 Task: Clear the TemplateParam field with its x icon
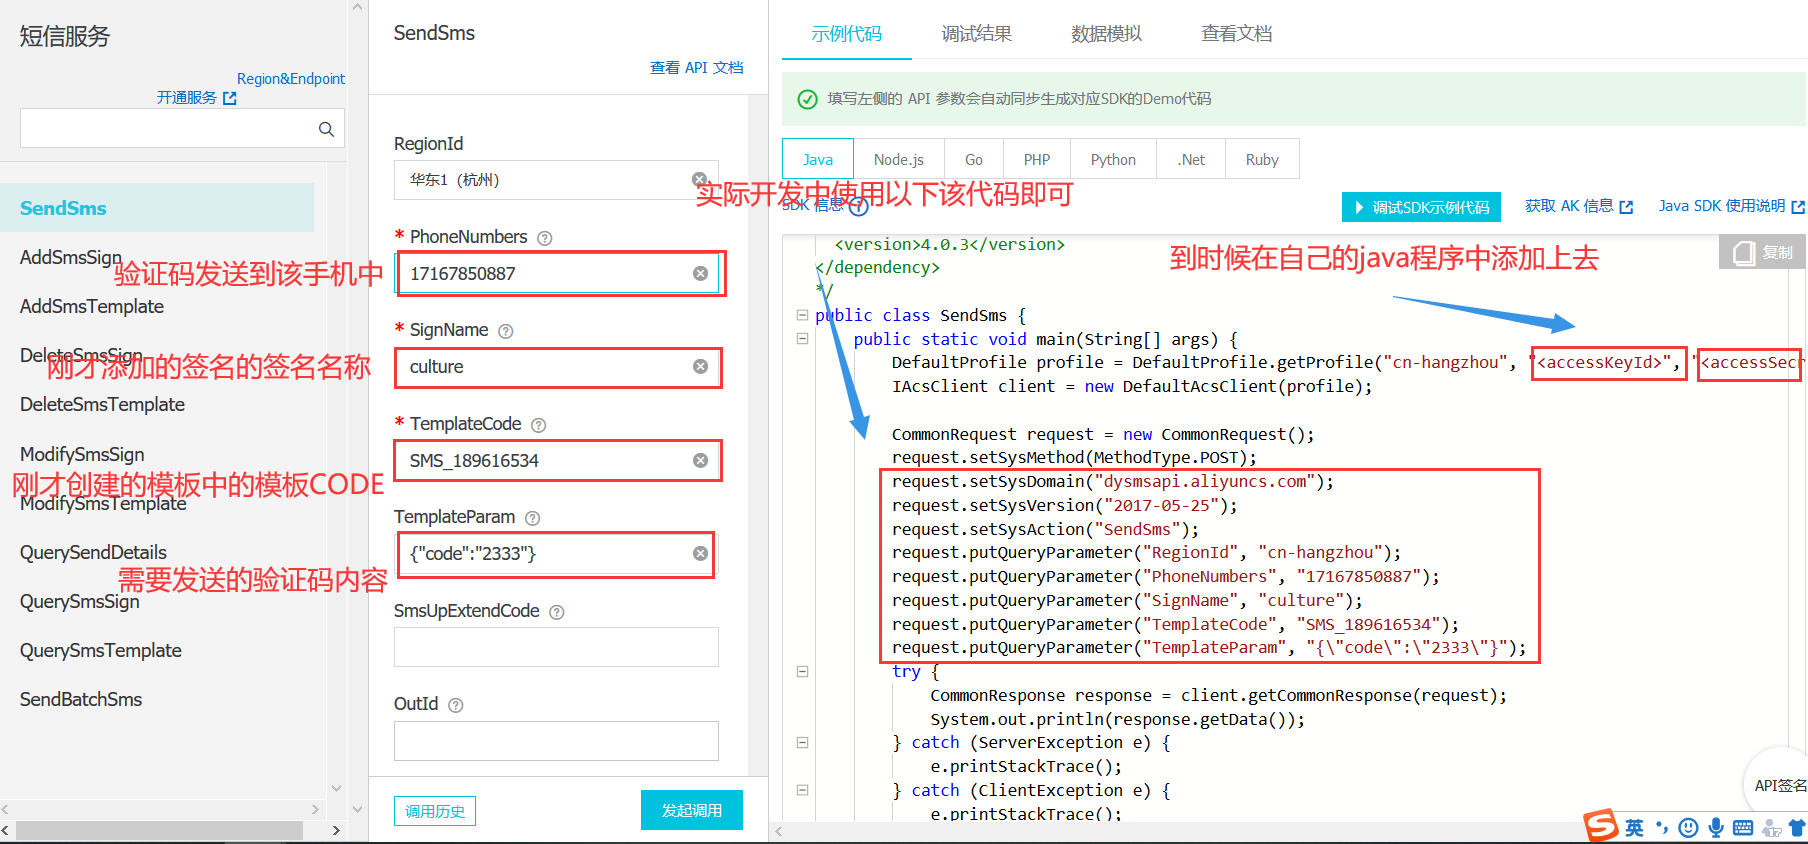700,554
